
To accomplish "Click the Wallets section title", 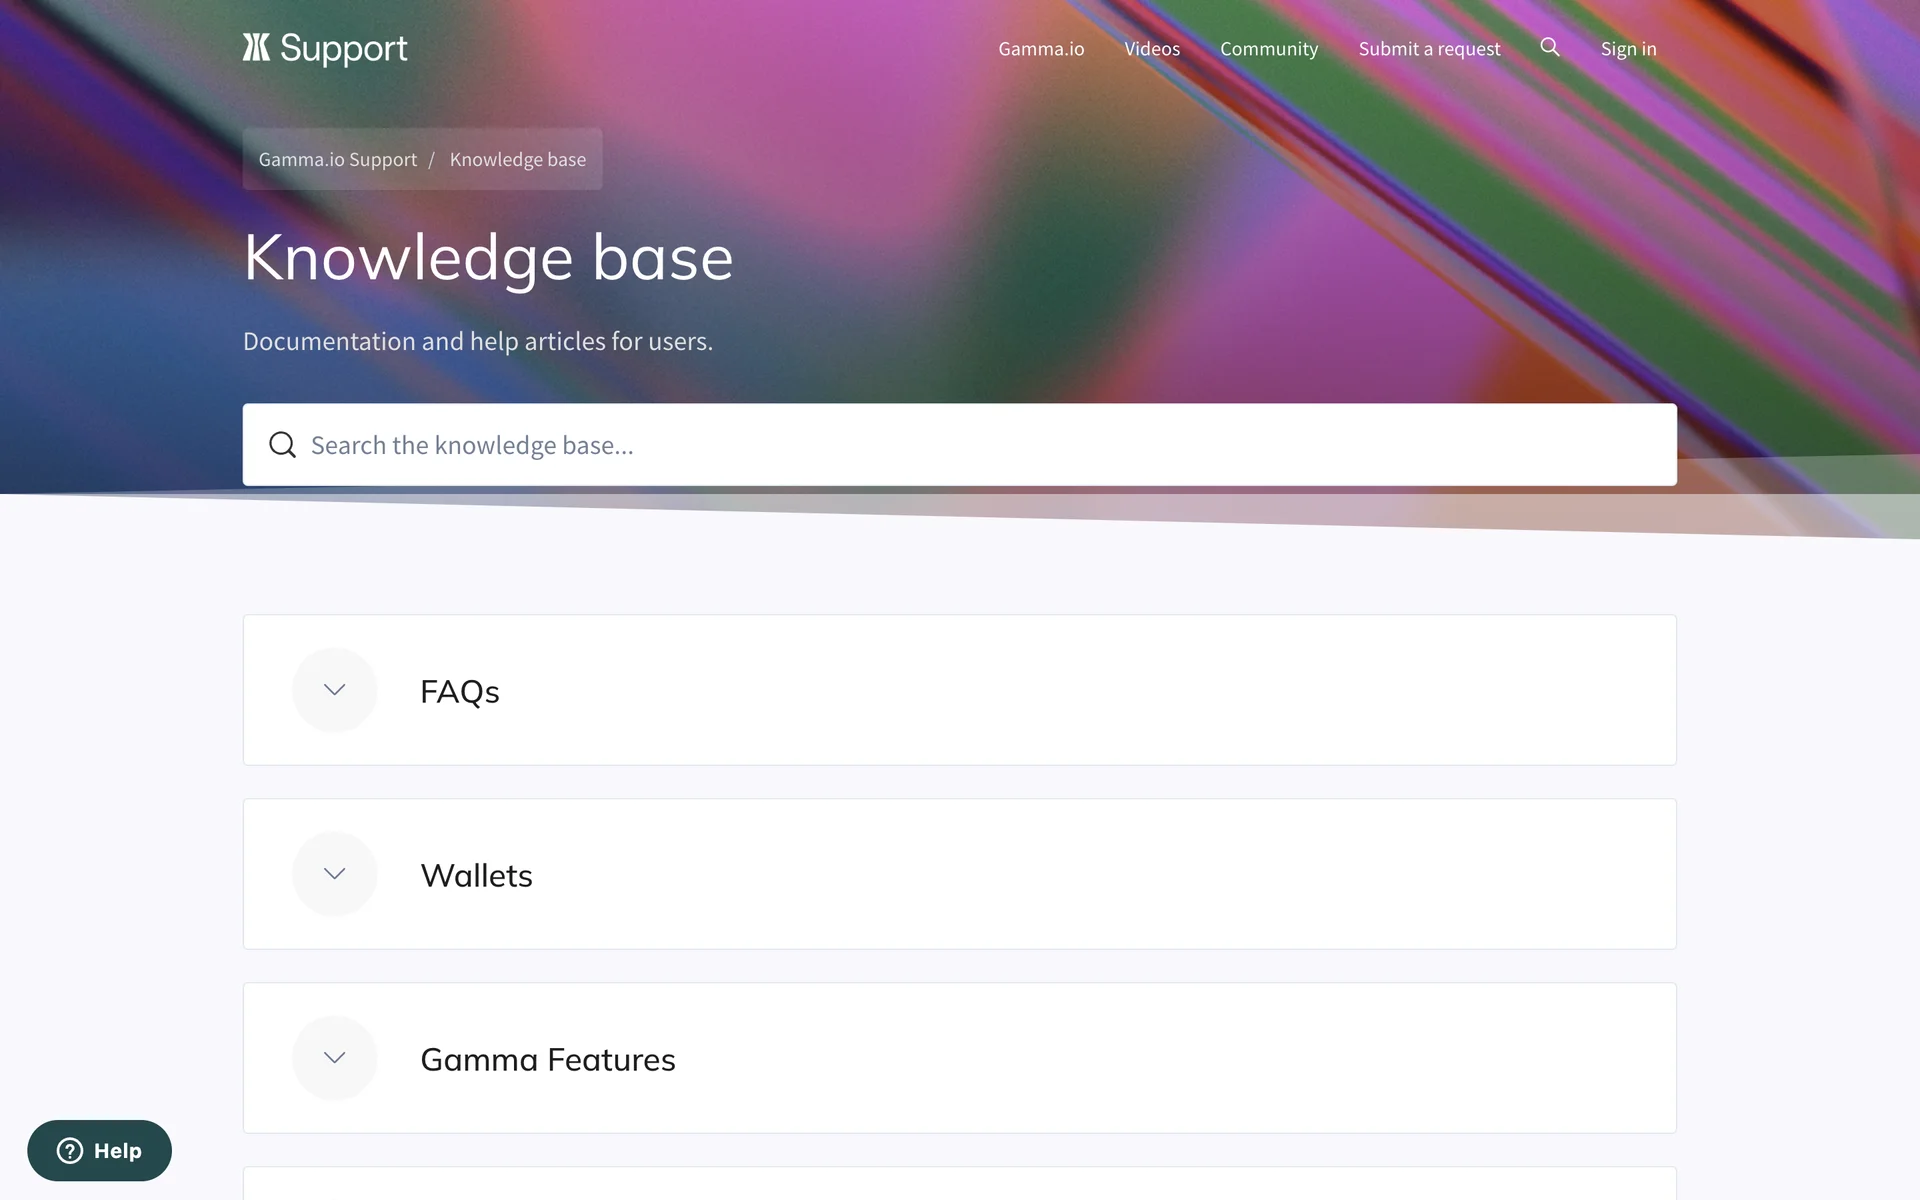I will tap(476, 876).
